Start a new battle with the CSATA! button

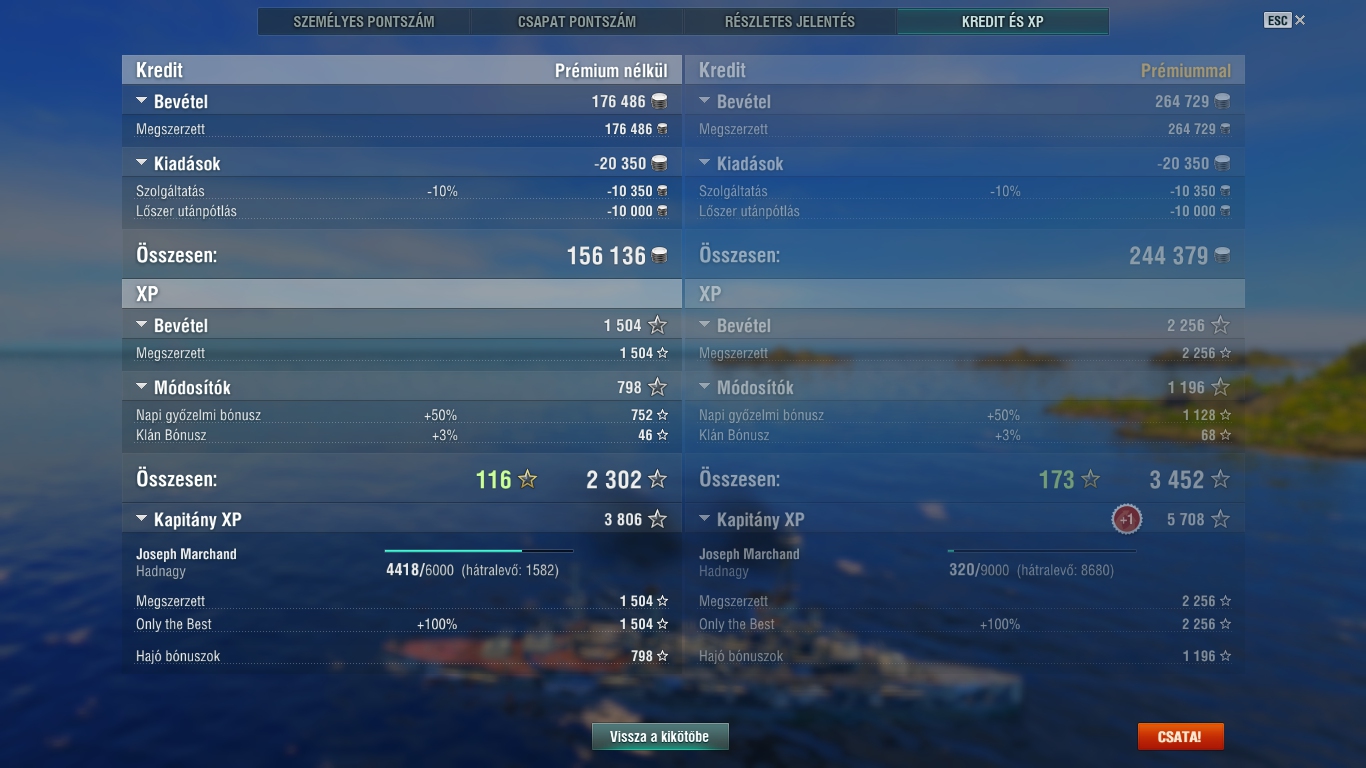point(1180,737)
